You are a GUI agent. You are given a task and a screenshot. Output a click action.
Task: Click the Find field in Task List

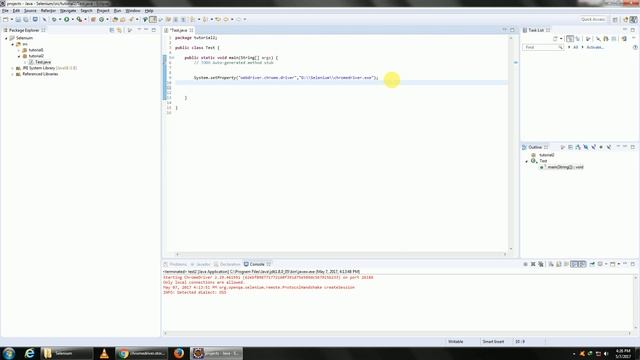tap(543, 47)
